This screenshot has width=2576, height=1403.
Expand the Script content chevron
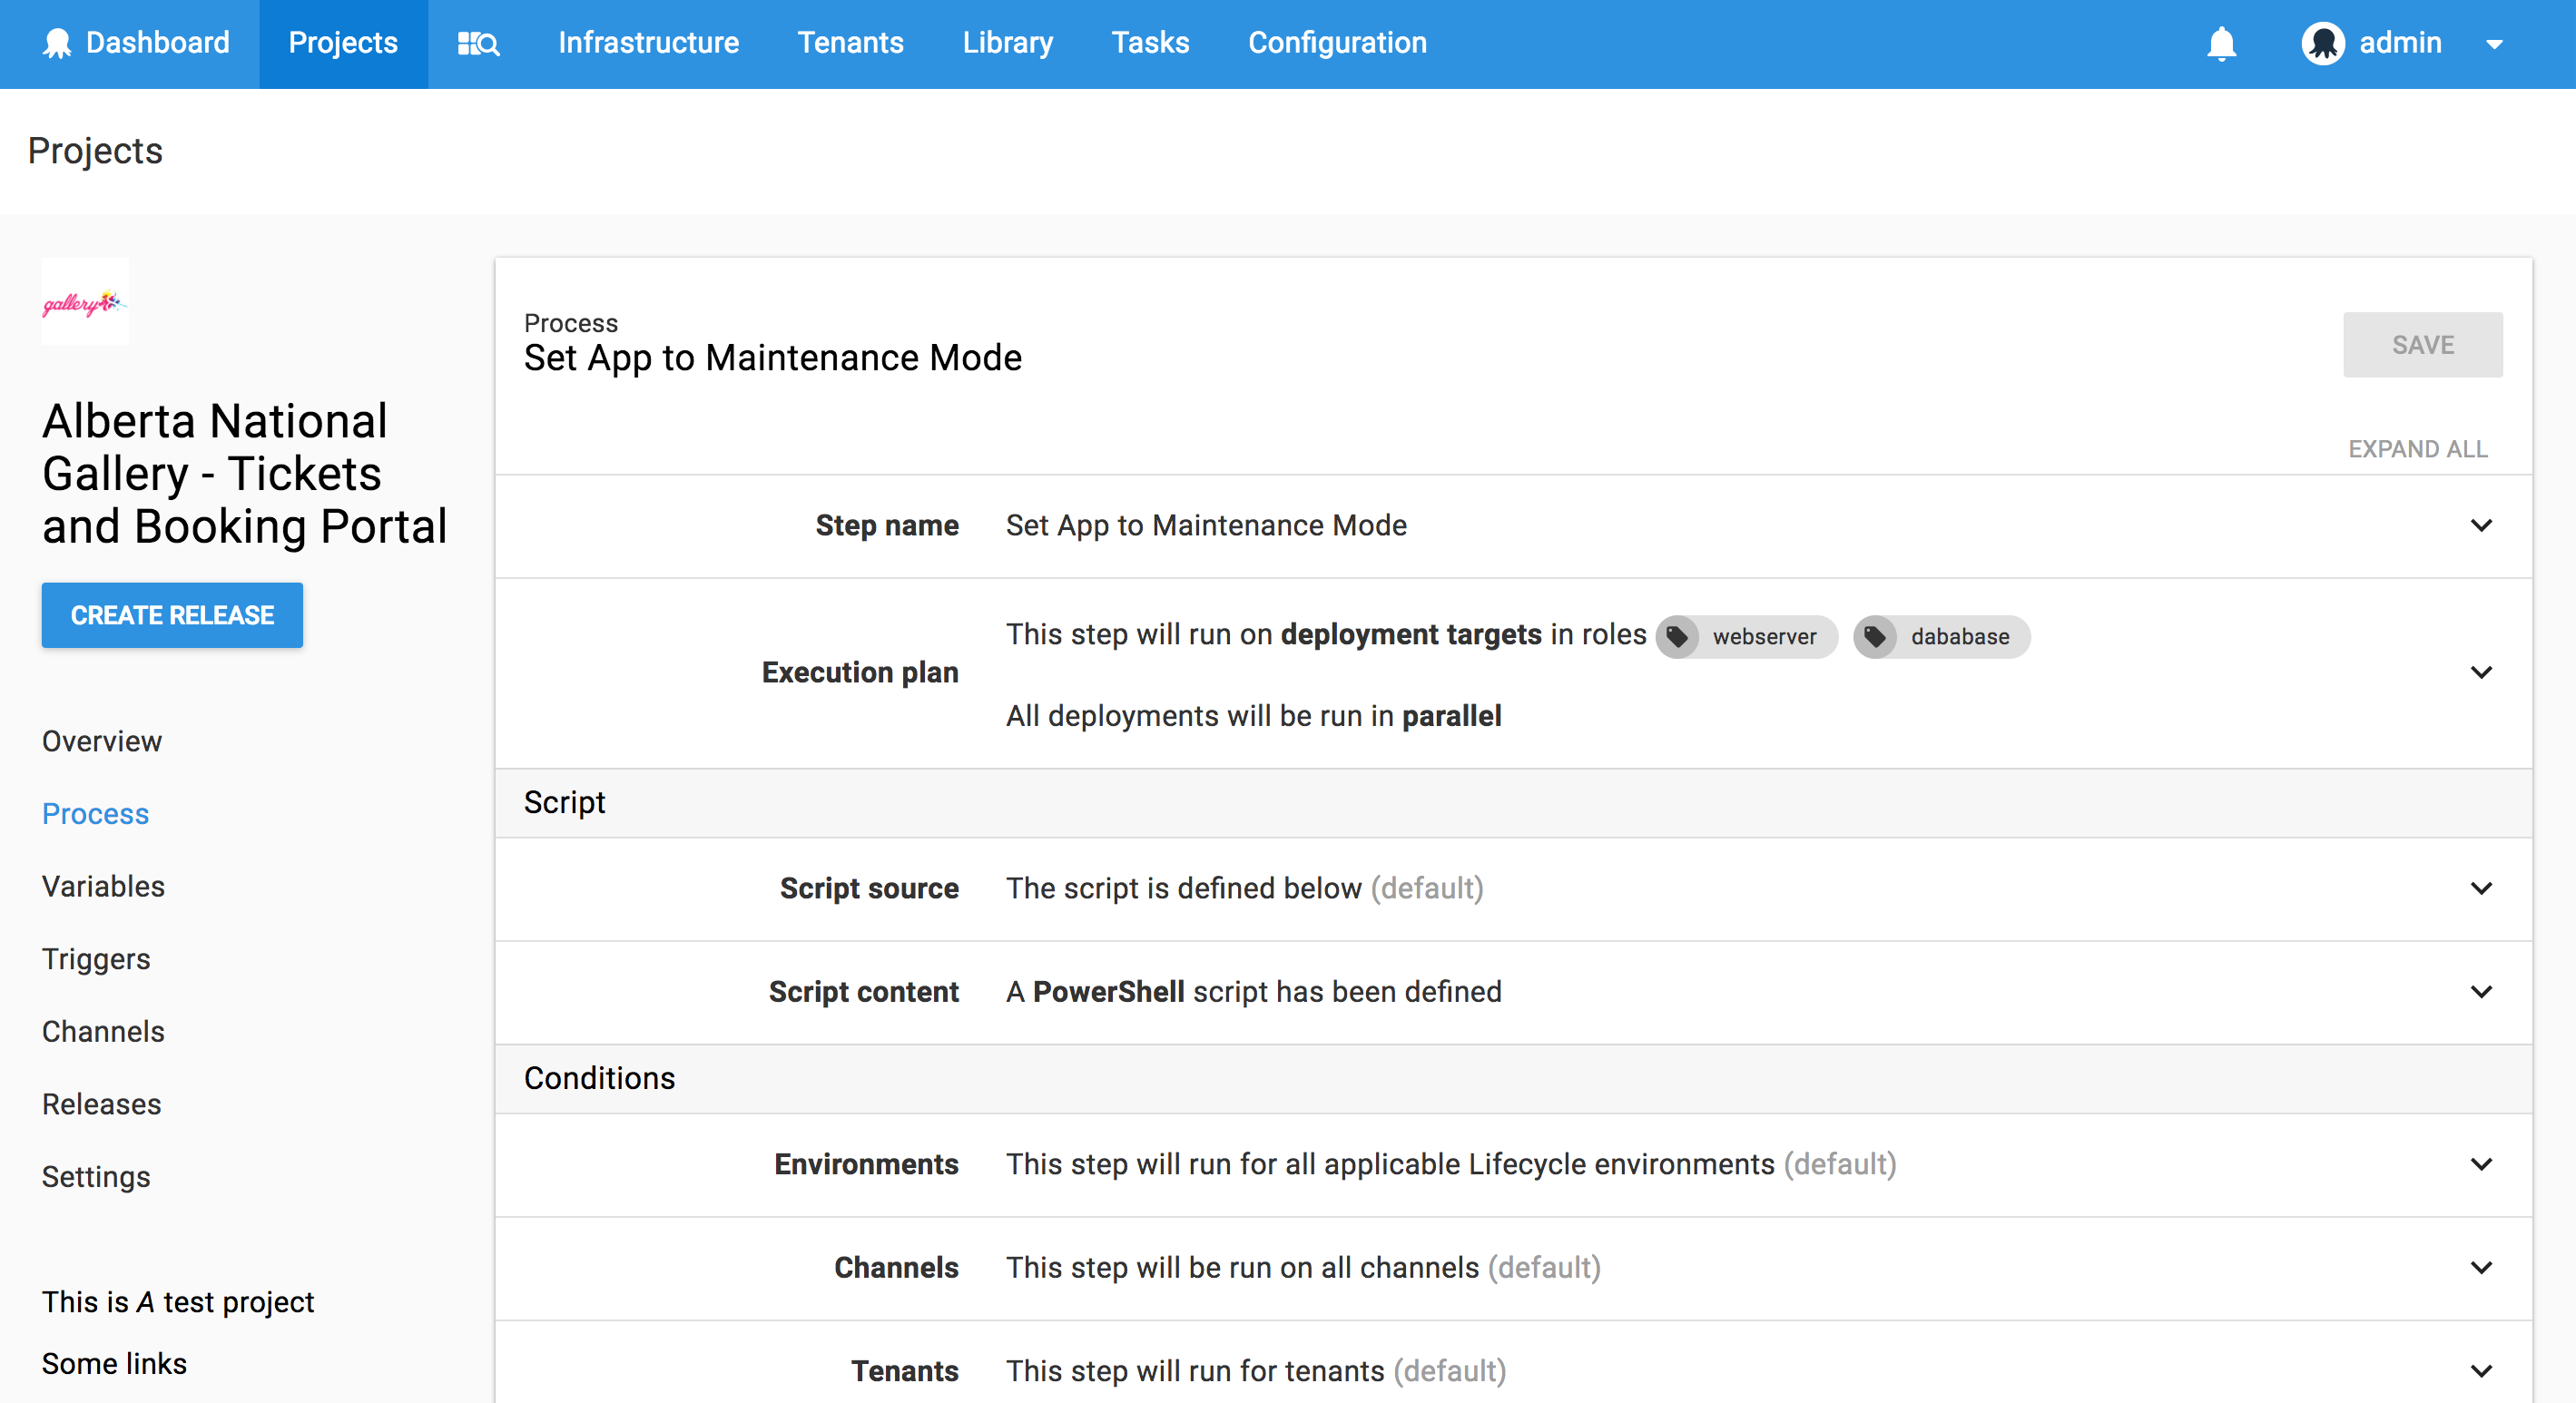click(x=2481, y=991)
